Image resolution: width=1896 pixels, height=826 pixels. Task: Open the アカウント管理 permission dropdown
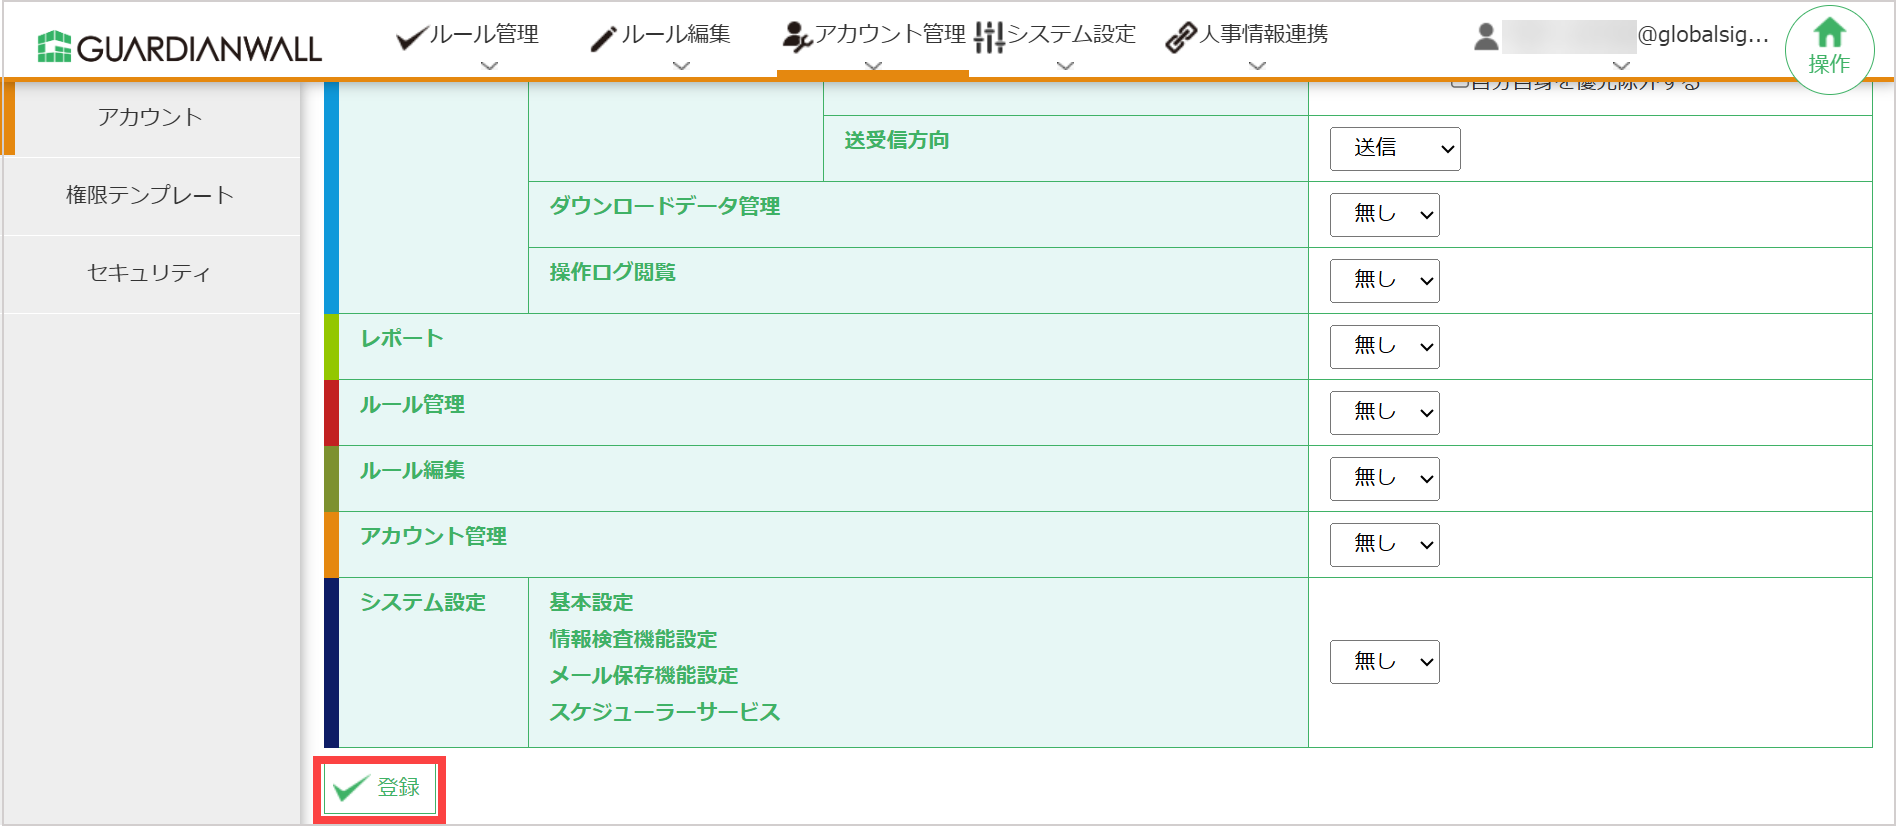click(x=1384, y=545)
